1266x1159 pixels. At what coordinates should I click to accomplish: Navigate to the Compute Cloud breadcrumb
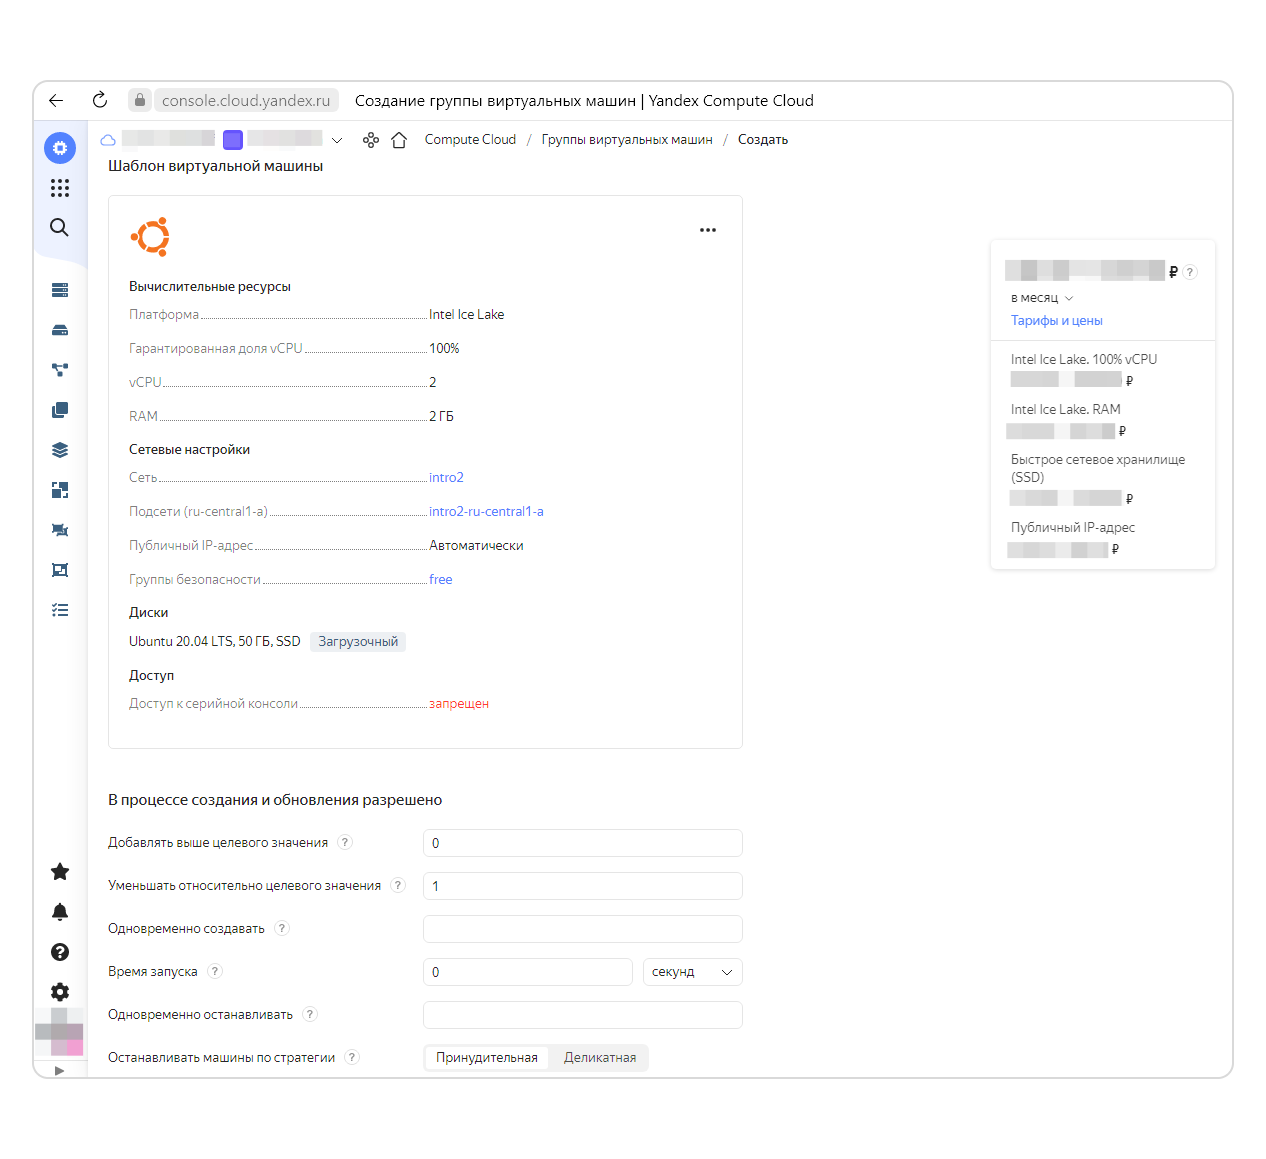pos(470,140)
